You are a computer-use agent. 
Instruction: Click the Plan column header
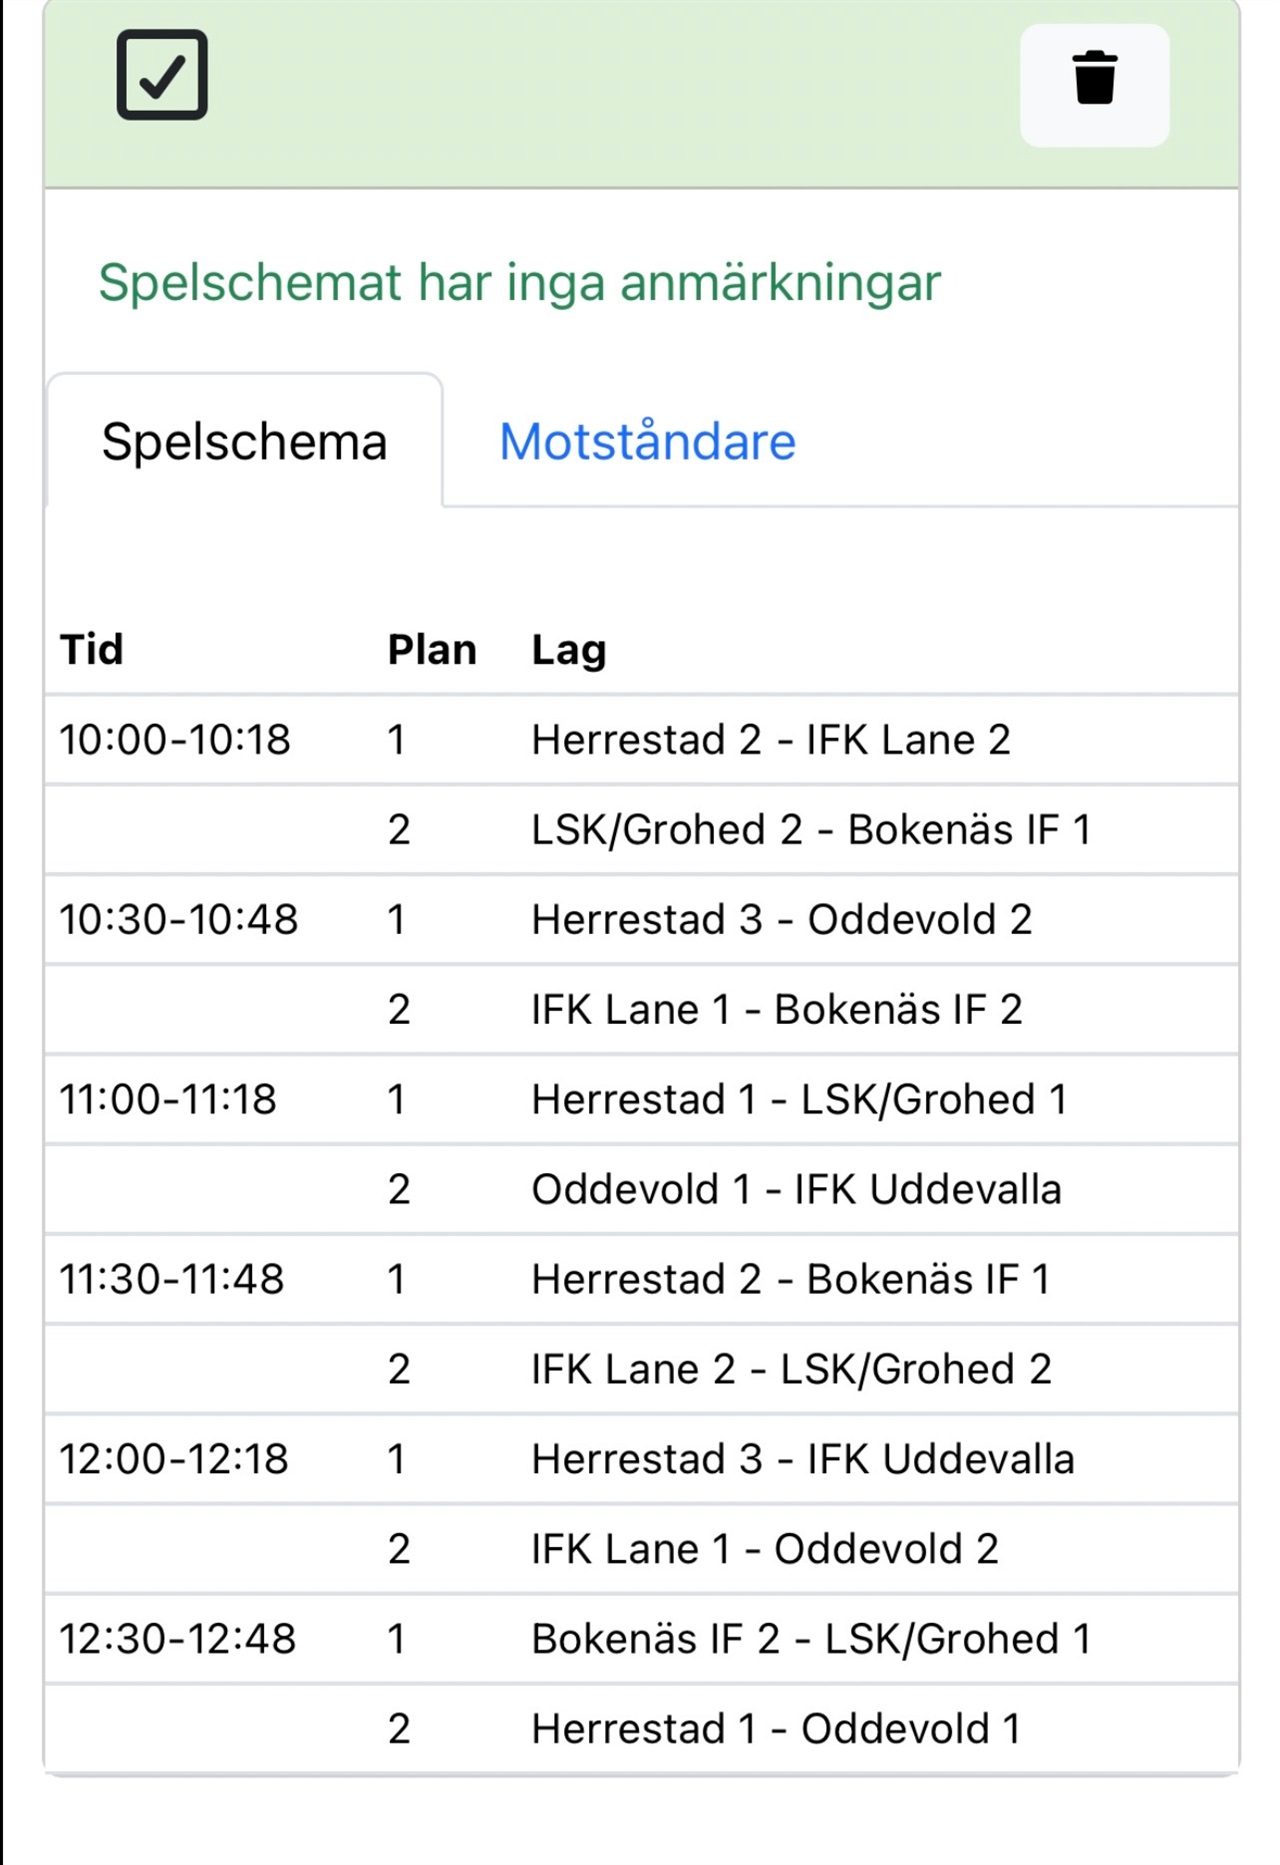click(432, 649)
